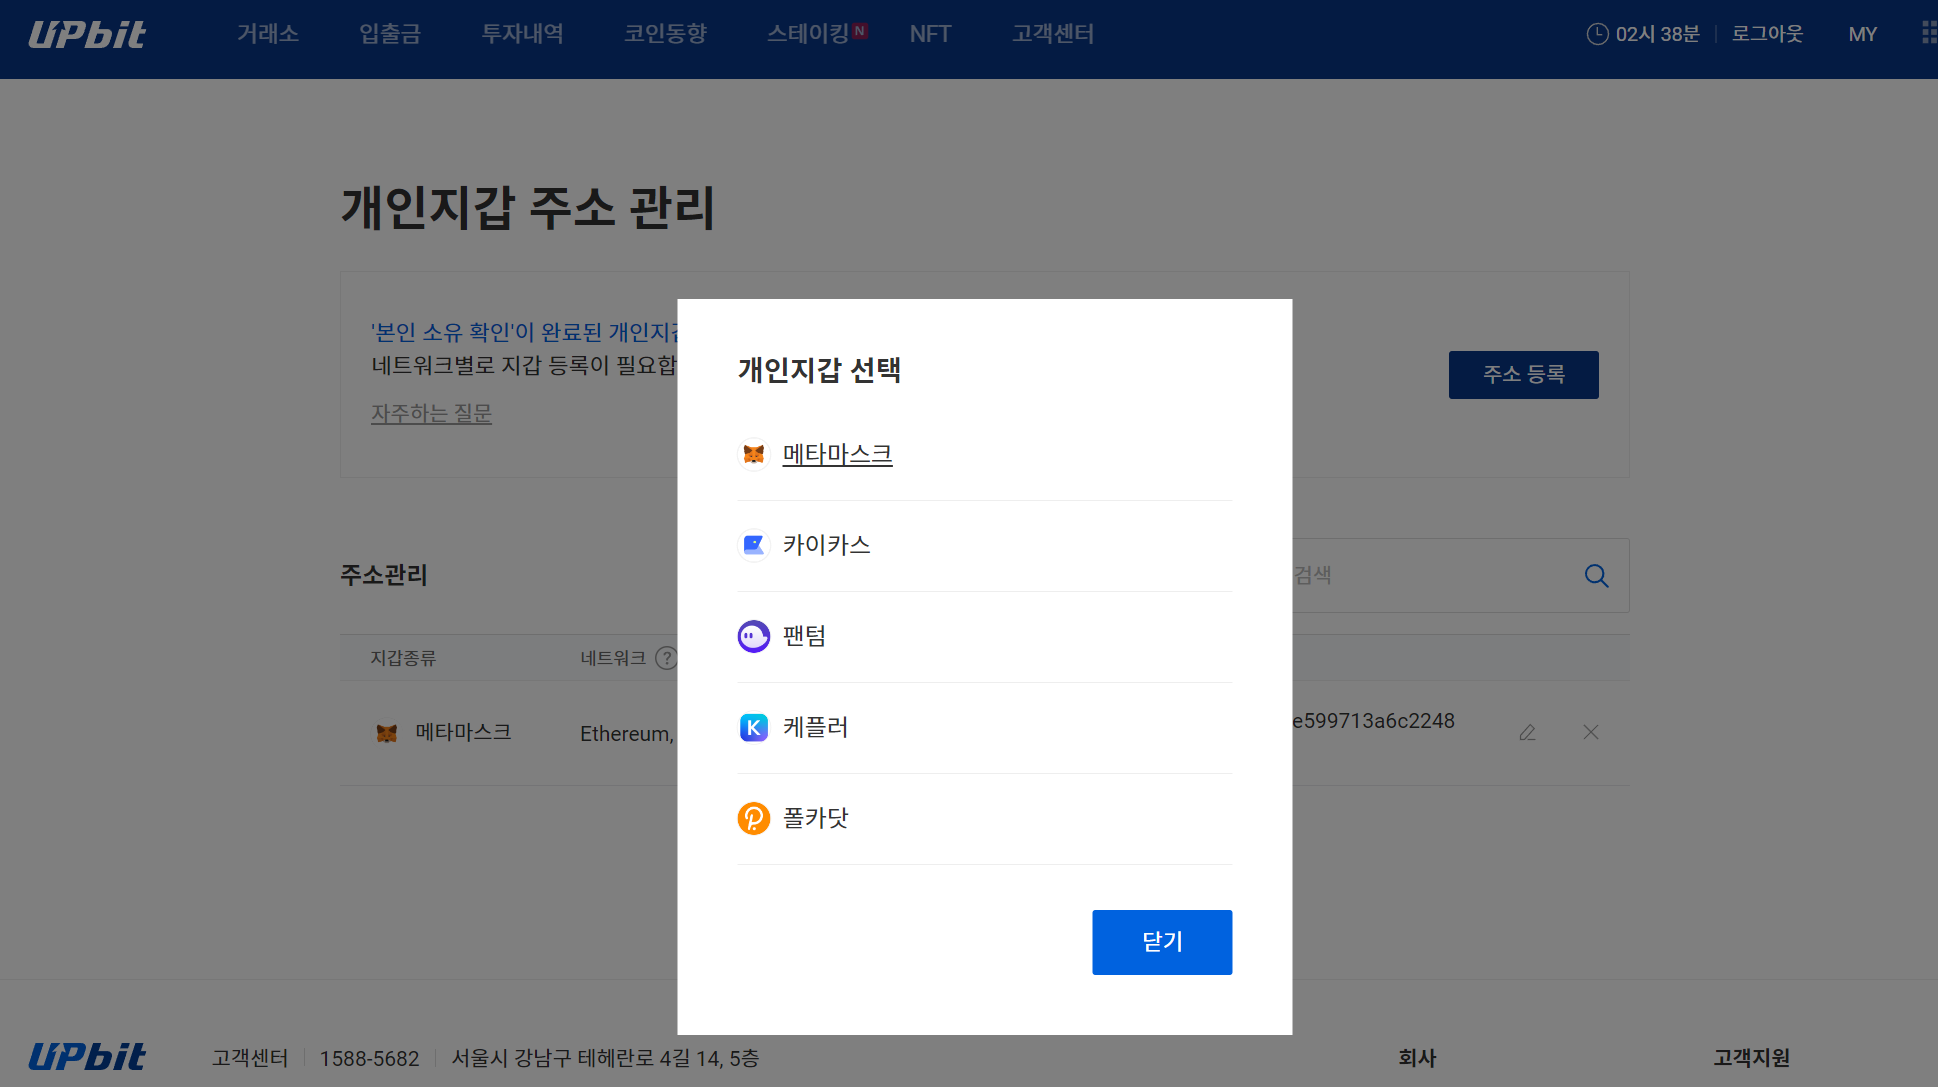This screenshot has height=1087, width=1938.
Task: Click the 로그아웃 link
Action: coord(1767,34)
